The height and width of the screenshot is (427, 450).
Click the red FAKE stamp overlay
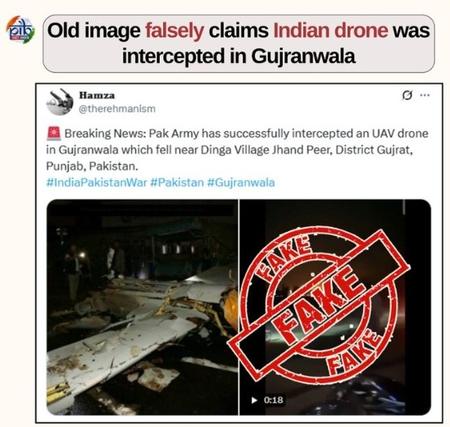[x=319, y=304]
